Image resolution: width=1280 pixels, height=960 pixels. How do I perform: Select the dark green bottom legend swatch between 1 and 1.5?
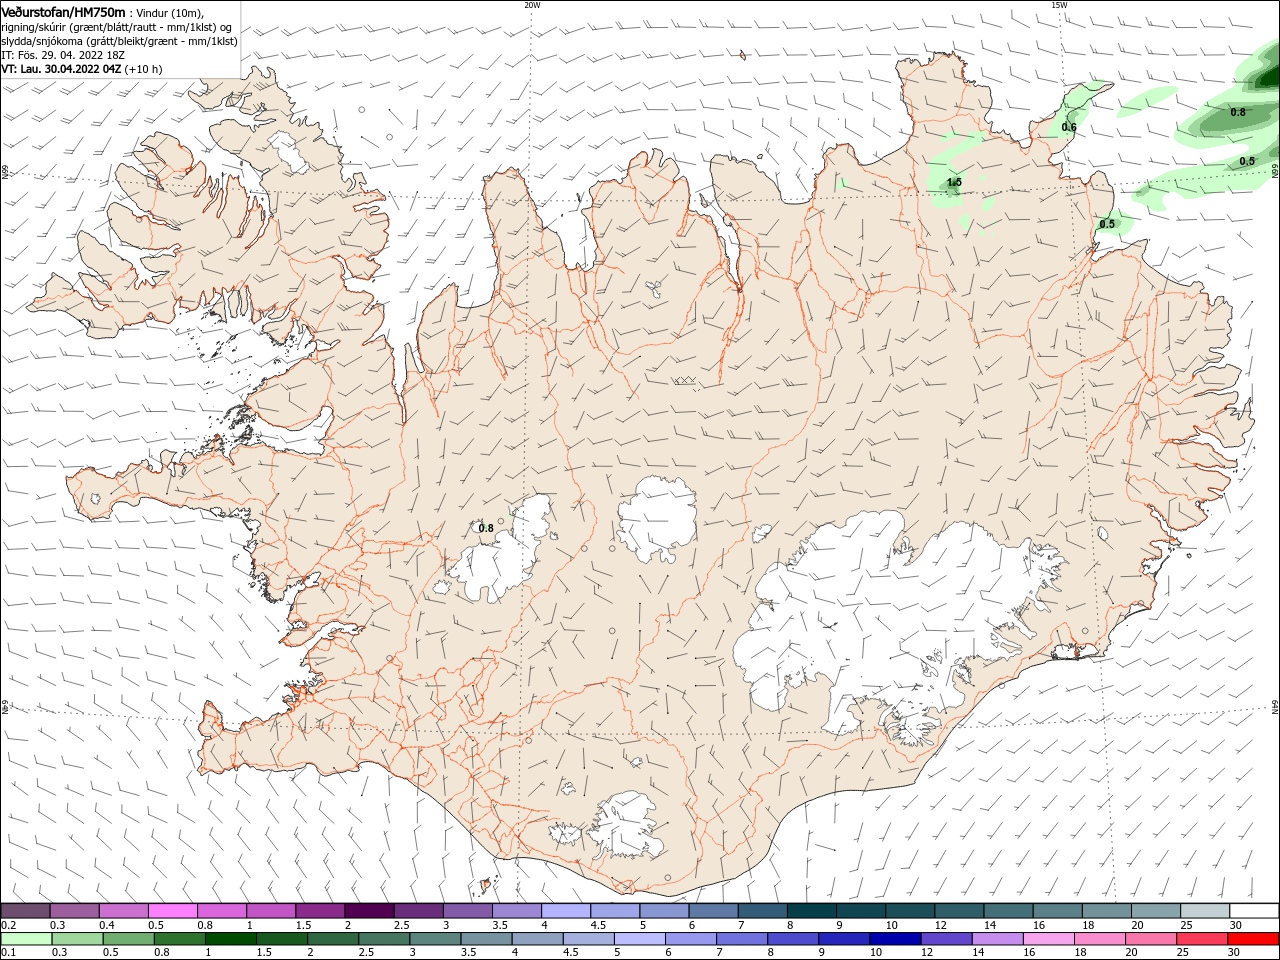pyautogui.click(x=231, y=939)
